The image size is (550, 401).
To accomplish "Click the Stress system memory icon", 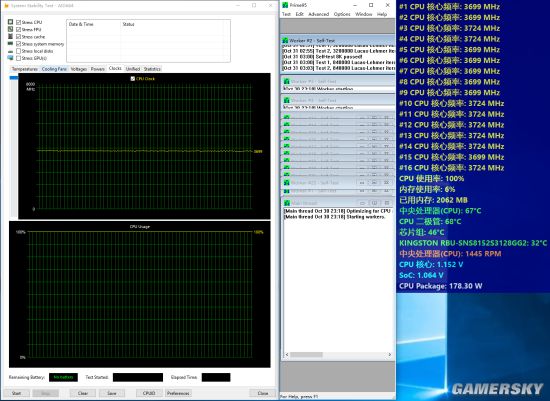I will pos(11,44).
